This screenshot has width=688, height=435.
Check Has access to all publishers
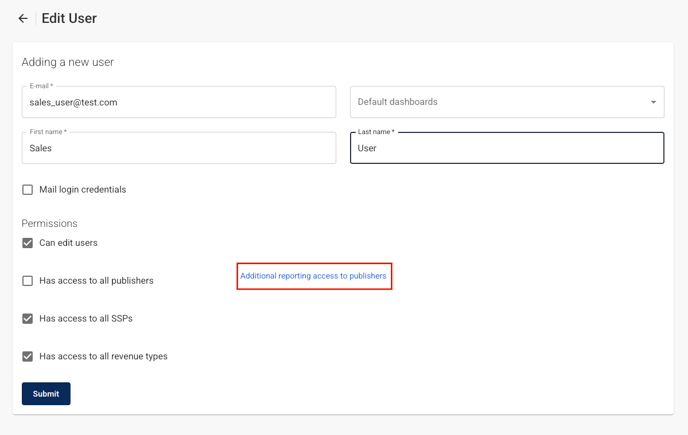28,280
